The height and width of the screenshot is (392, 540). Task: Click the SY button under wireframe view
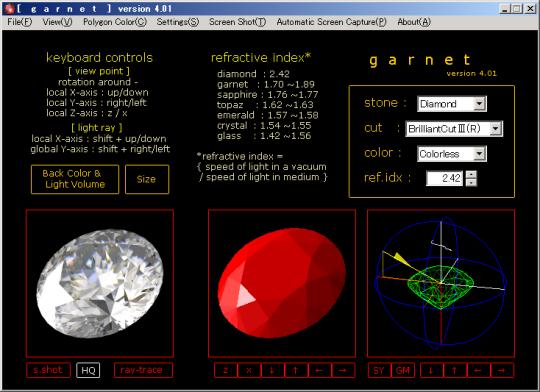pyautogui.click(x=379, y=370)
